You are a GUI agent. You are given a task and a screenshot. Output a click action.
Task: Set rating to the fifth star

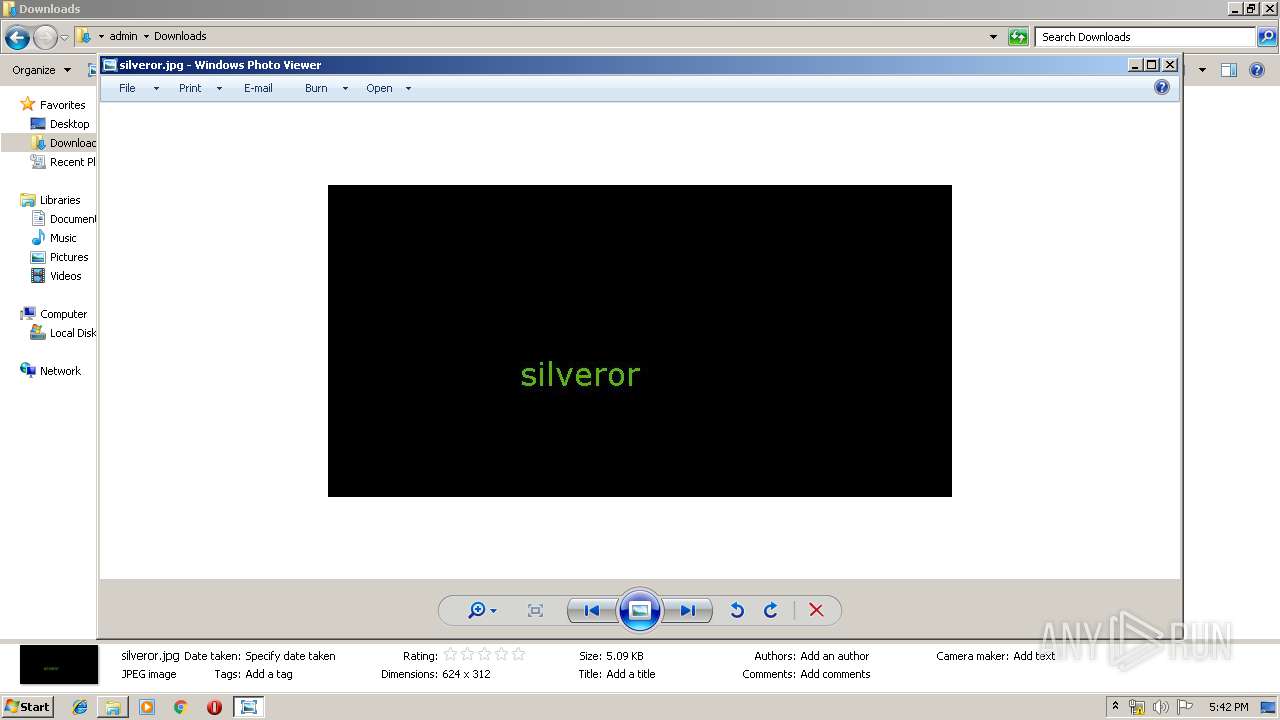point(518,655)
